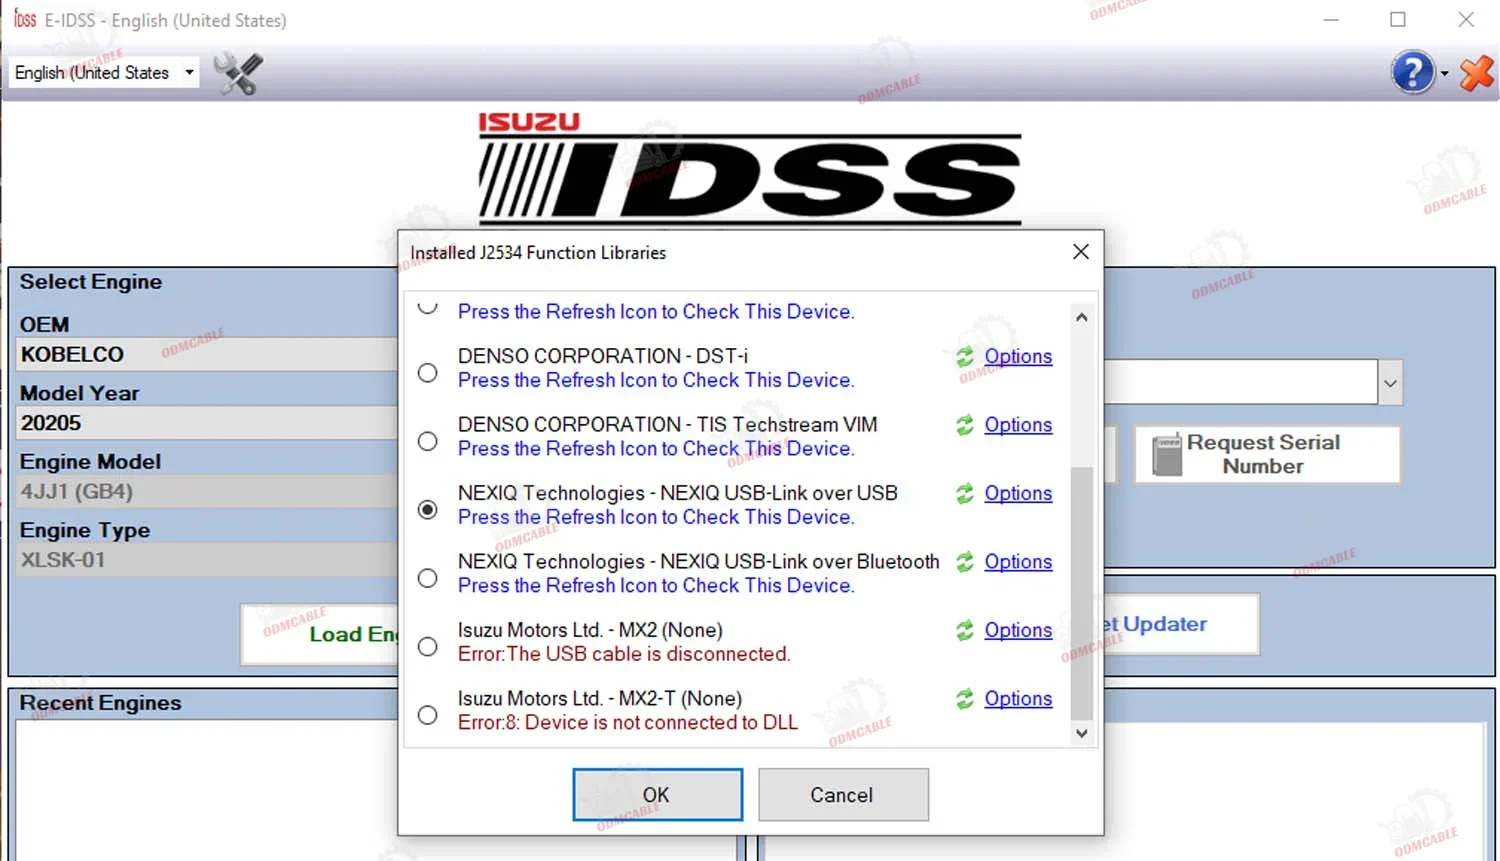Open Options for Isuzu MX2-T (None)
The width and height of the screenshot is (1500, 861).
[x=1018, y=699]
